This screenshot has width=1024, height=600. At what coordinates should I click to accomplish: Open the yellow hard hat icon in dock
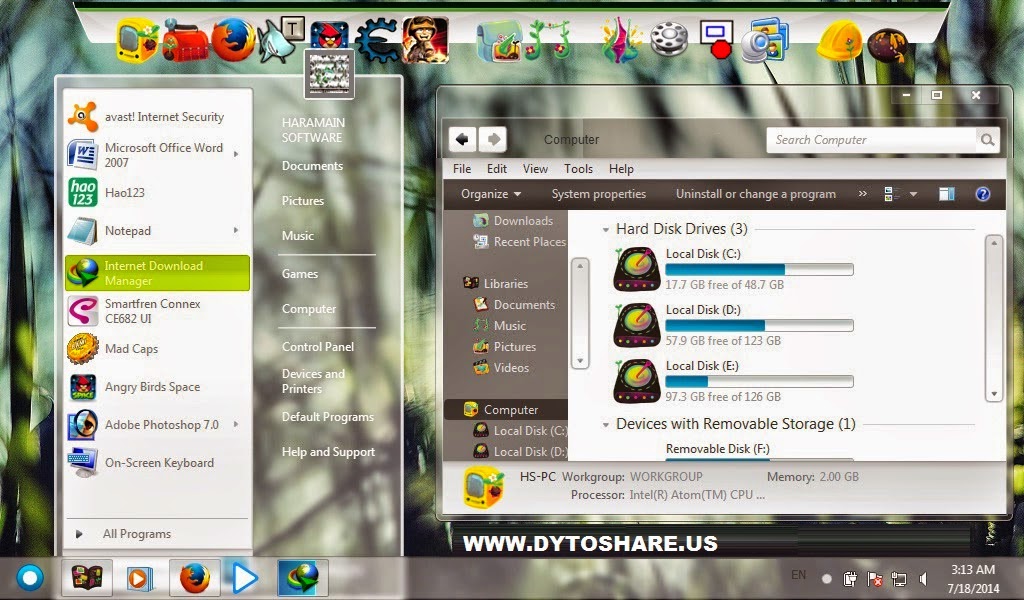tap(840, 40)
